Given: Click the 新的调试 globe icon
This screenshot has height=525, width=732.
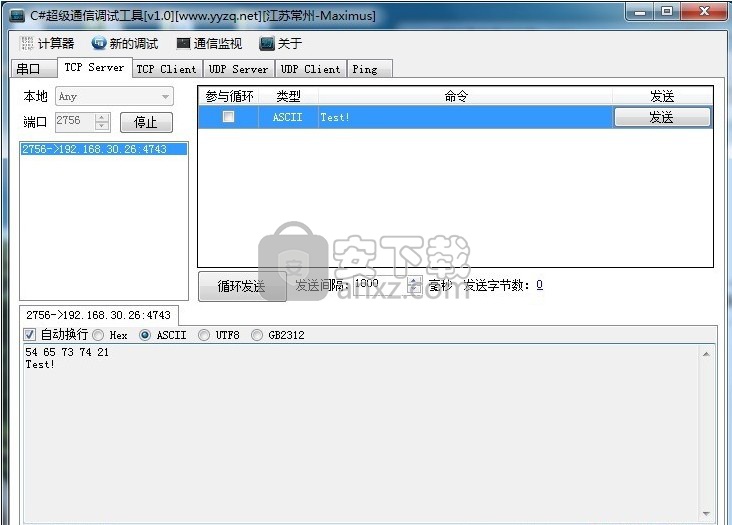Looking at the screenshot, I should pyautogui.click(x=99, y=43).
